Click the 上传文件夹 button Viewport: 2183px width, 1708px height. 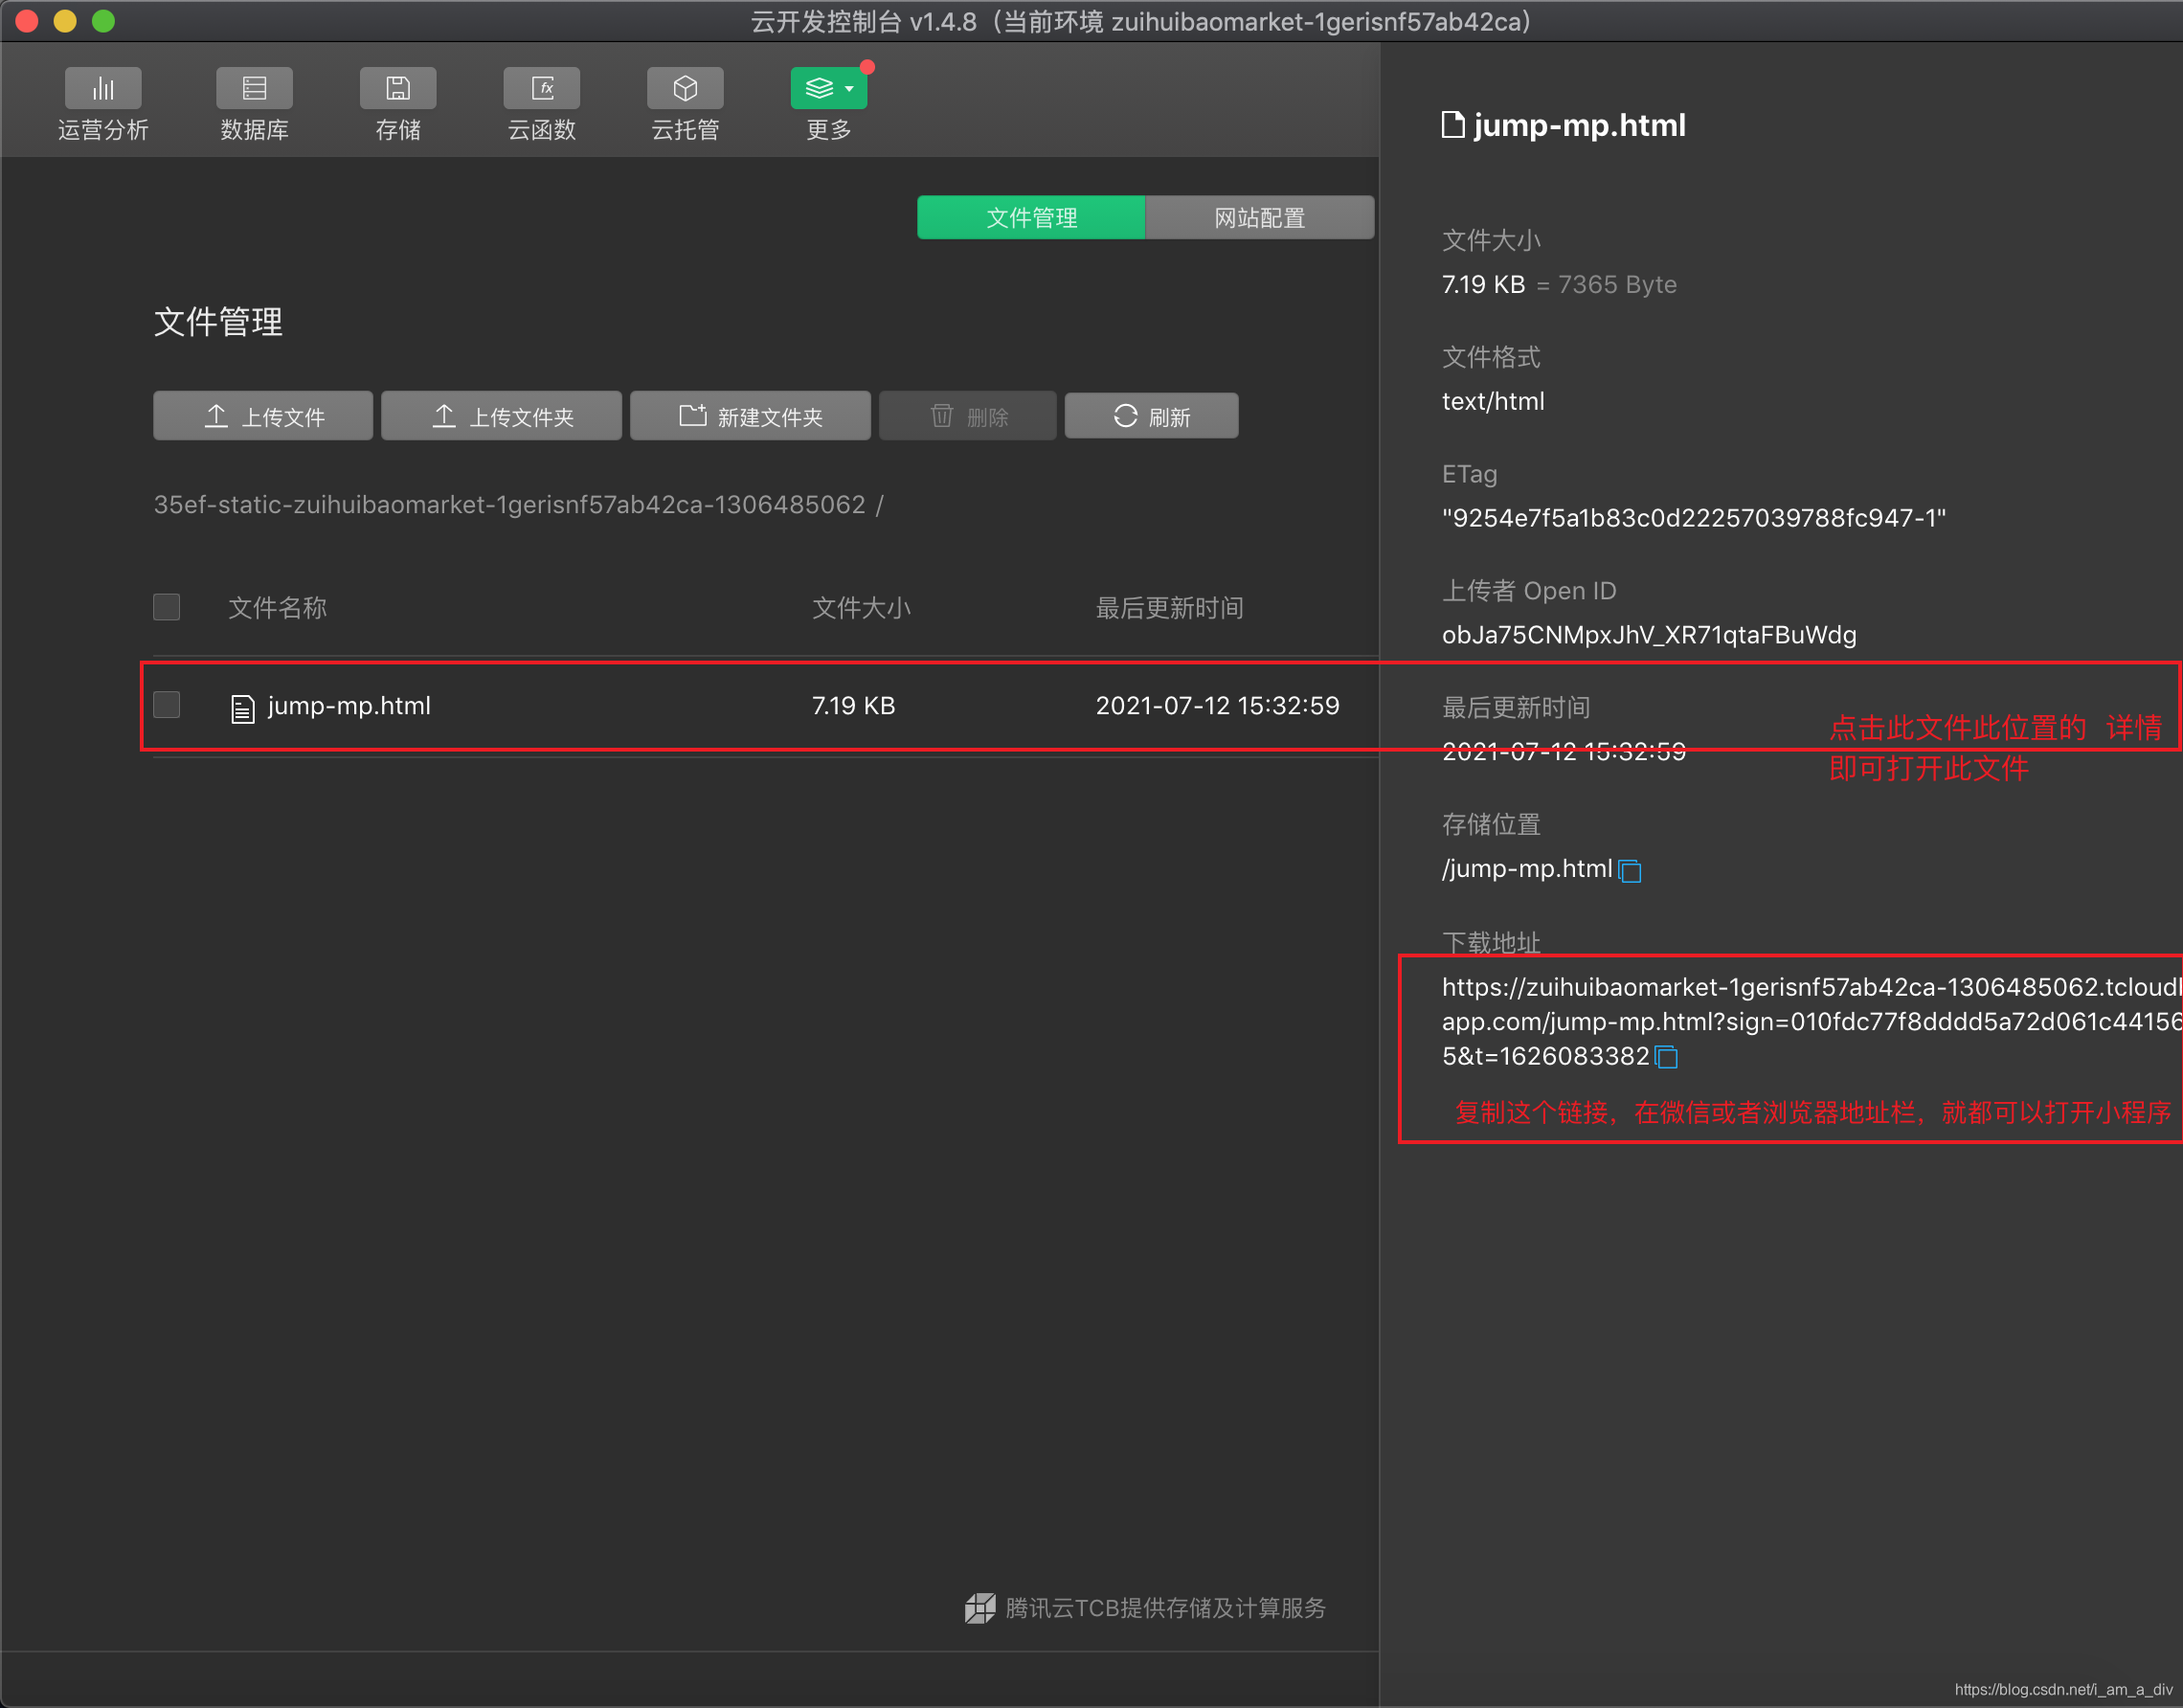click(x=501, y=416)
